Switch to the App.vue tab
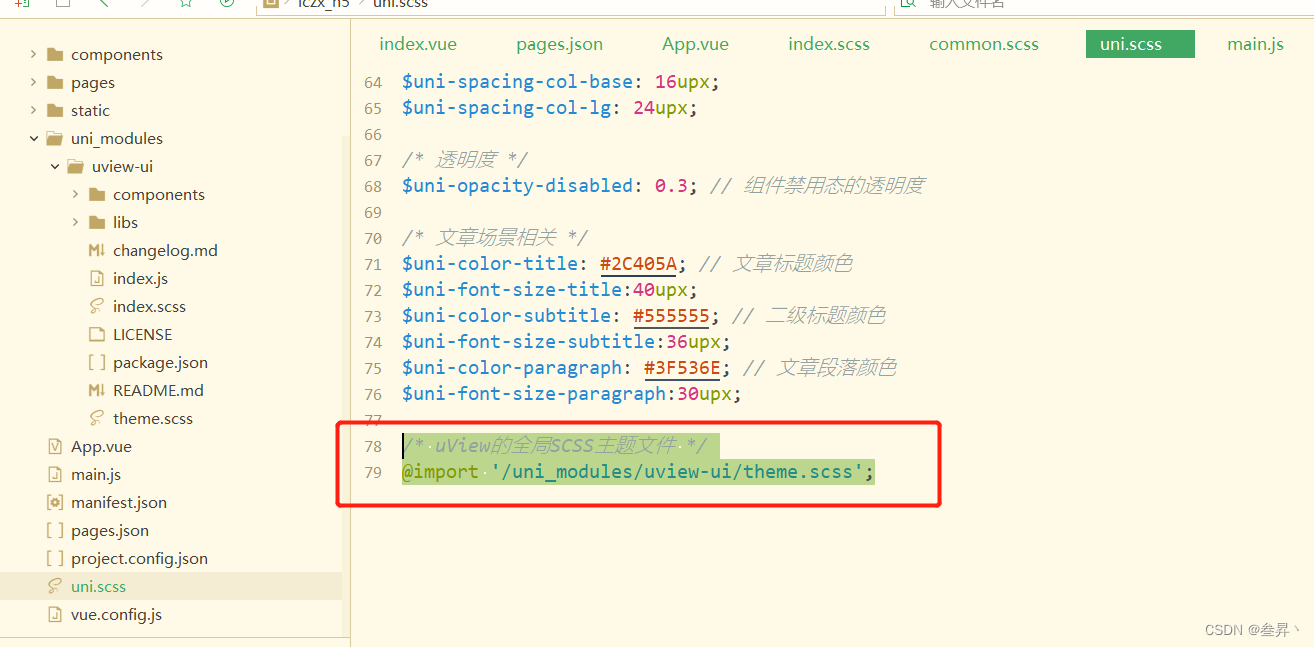Screen dimensions: 1314x647 pyautogui.click(x=695, y=44)
